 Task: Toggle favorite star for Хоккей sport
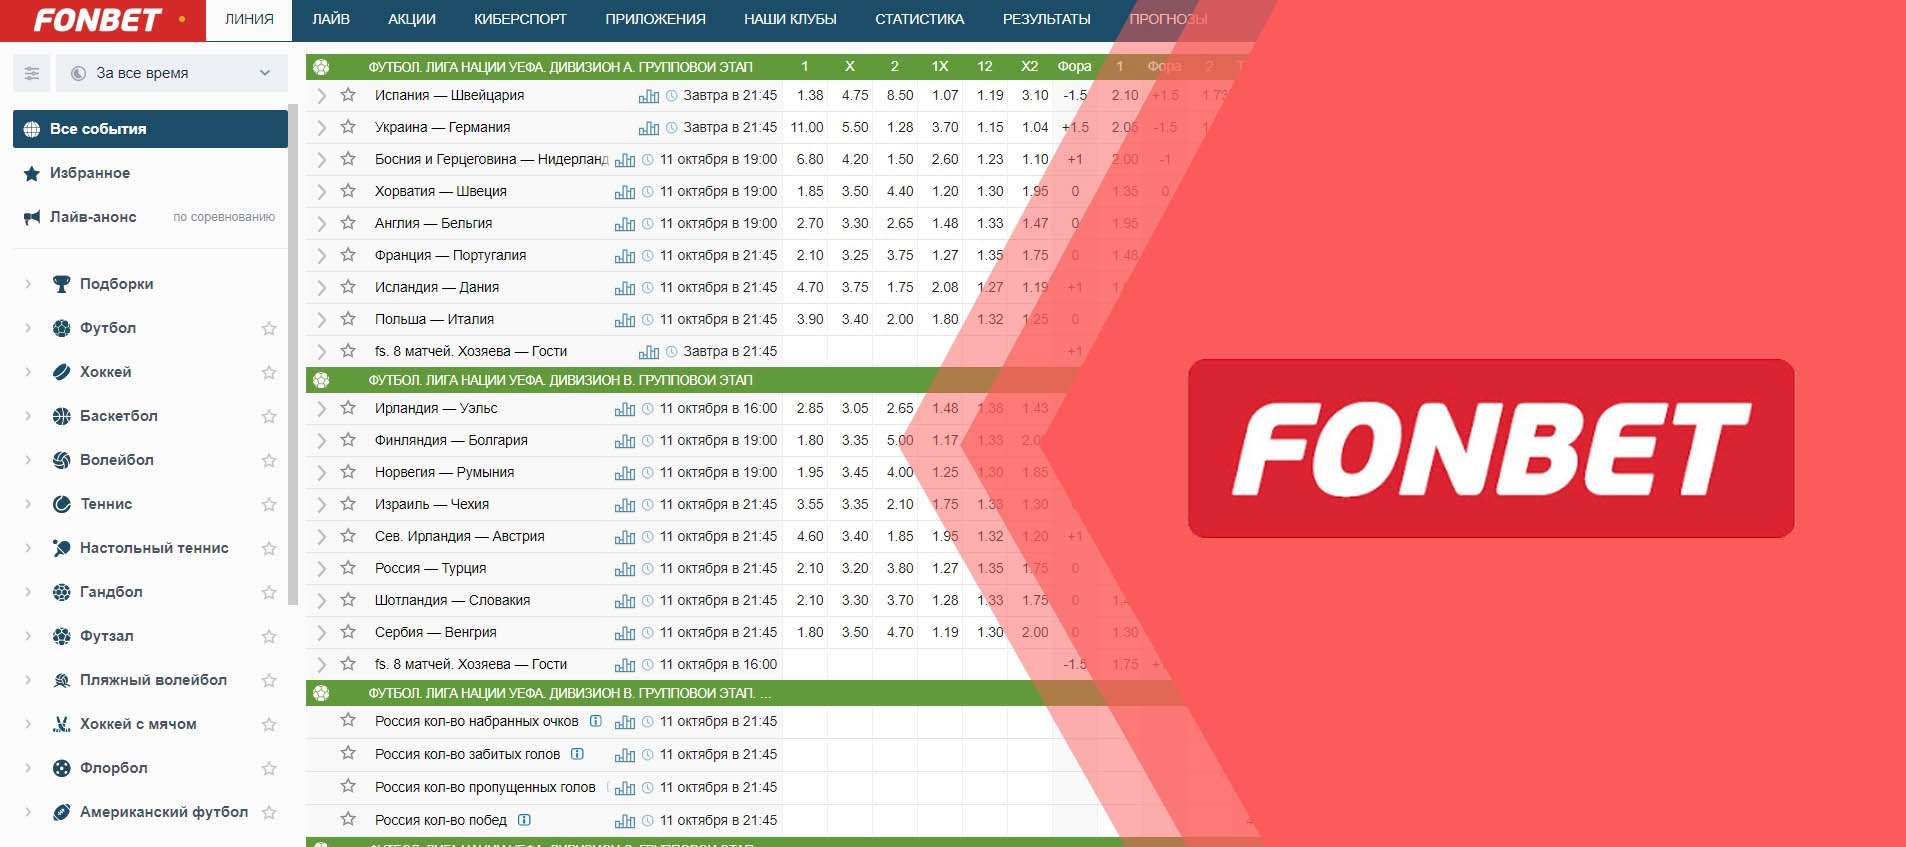268,372
